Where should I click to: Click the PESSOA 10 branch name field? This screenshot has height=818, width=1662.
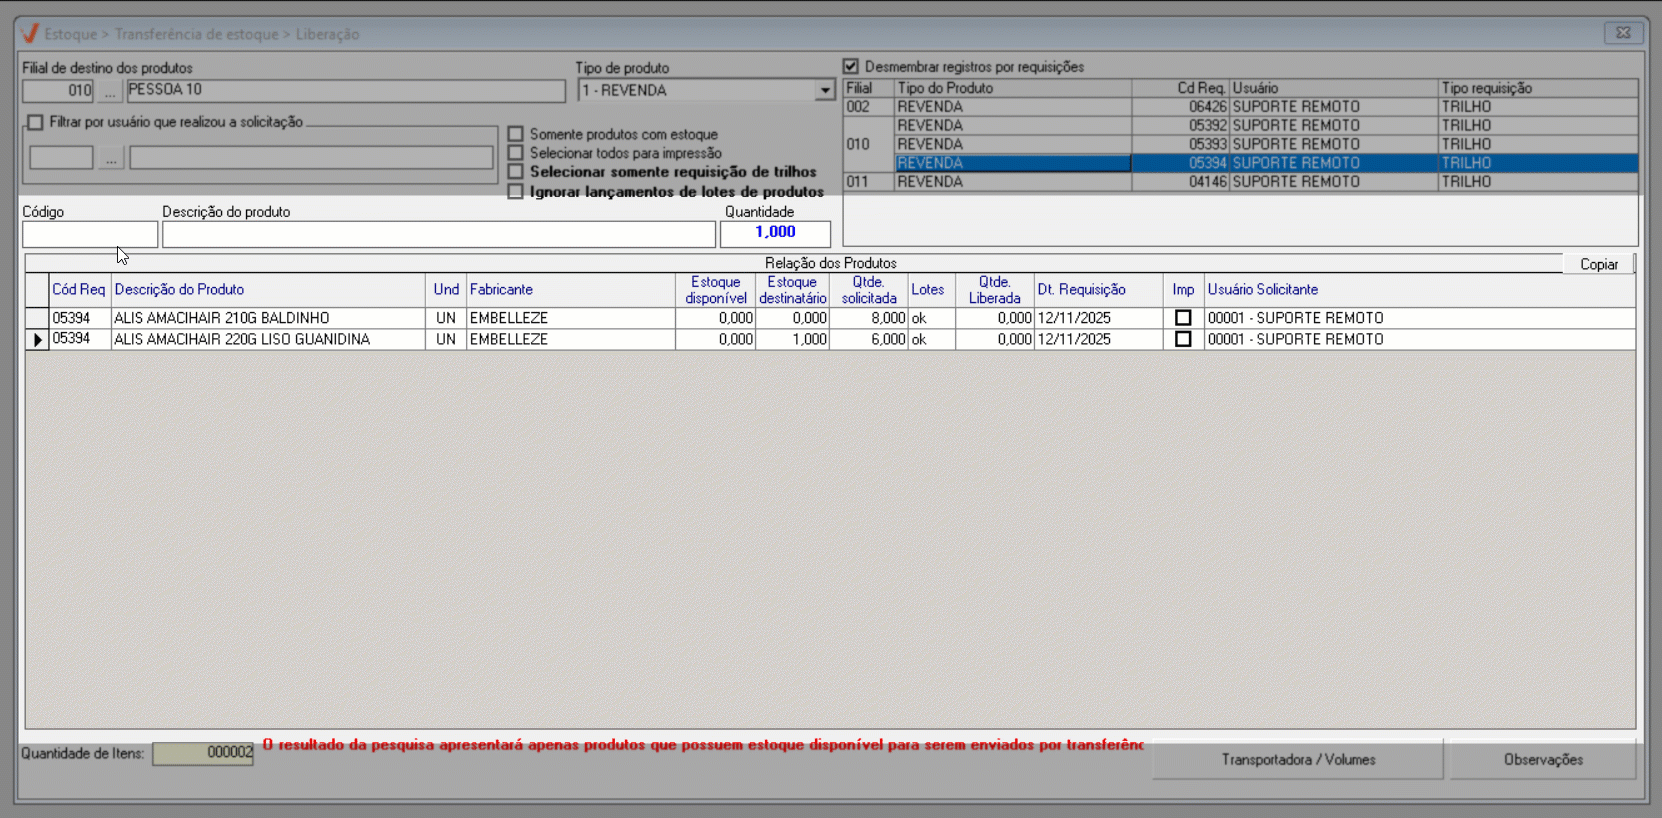(346, 91)
